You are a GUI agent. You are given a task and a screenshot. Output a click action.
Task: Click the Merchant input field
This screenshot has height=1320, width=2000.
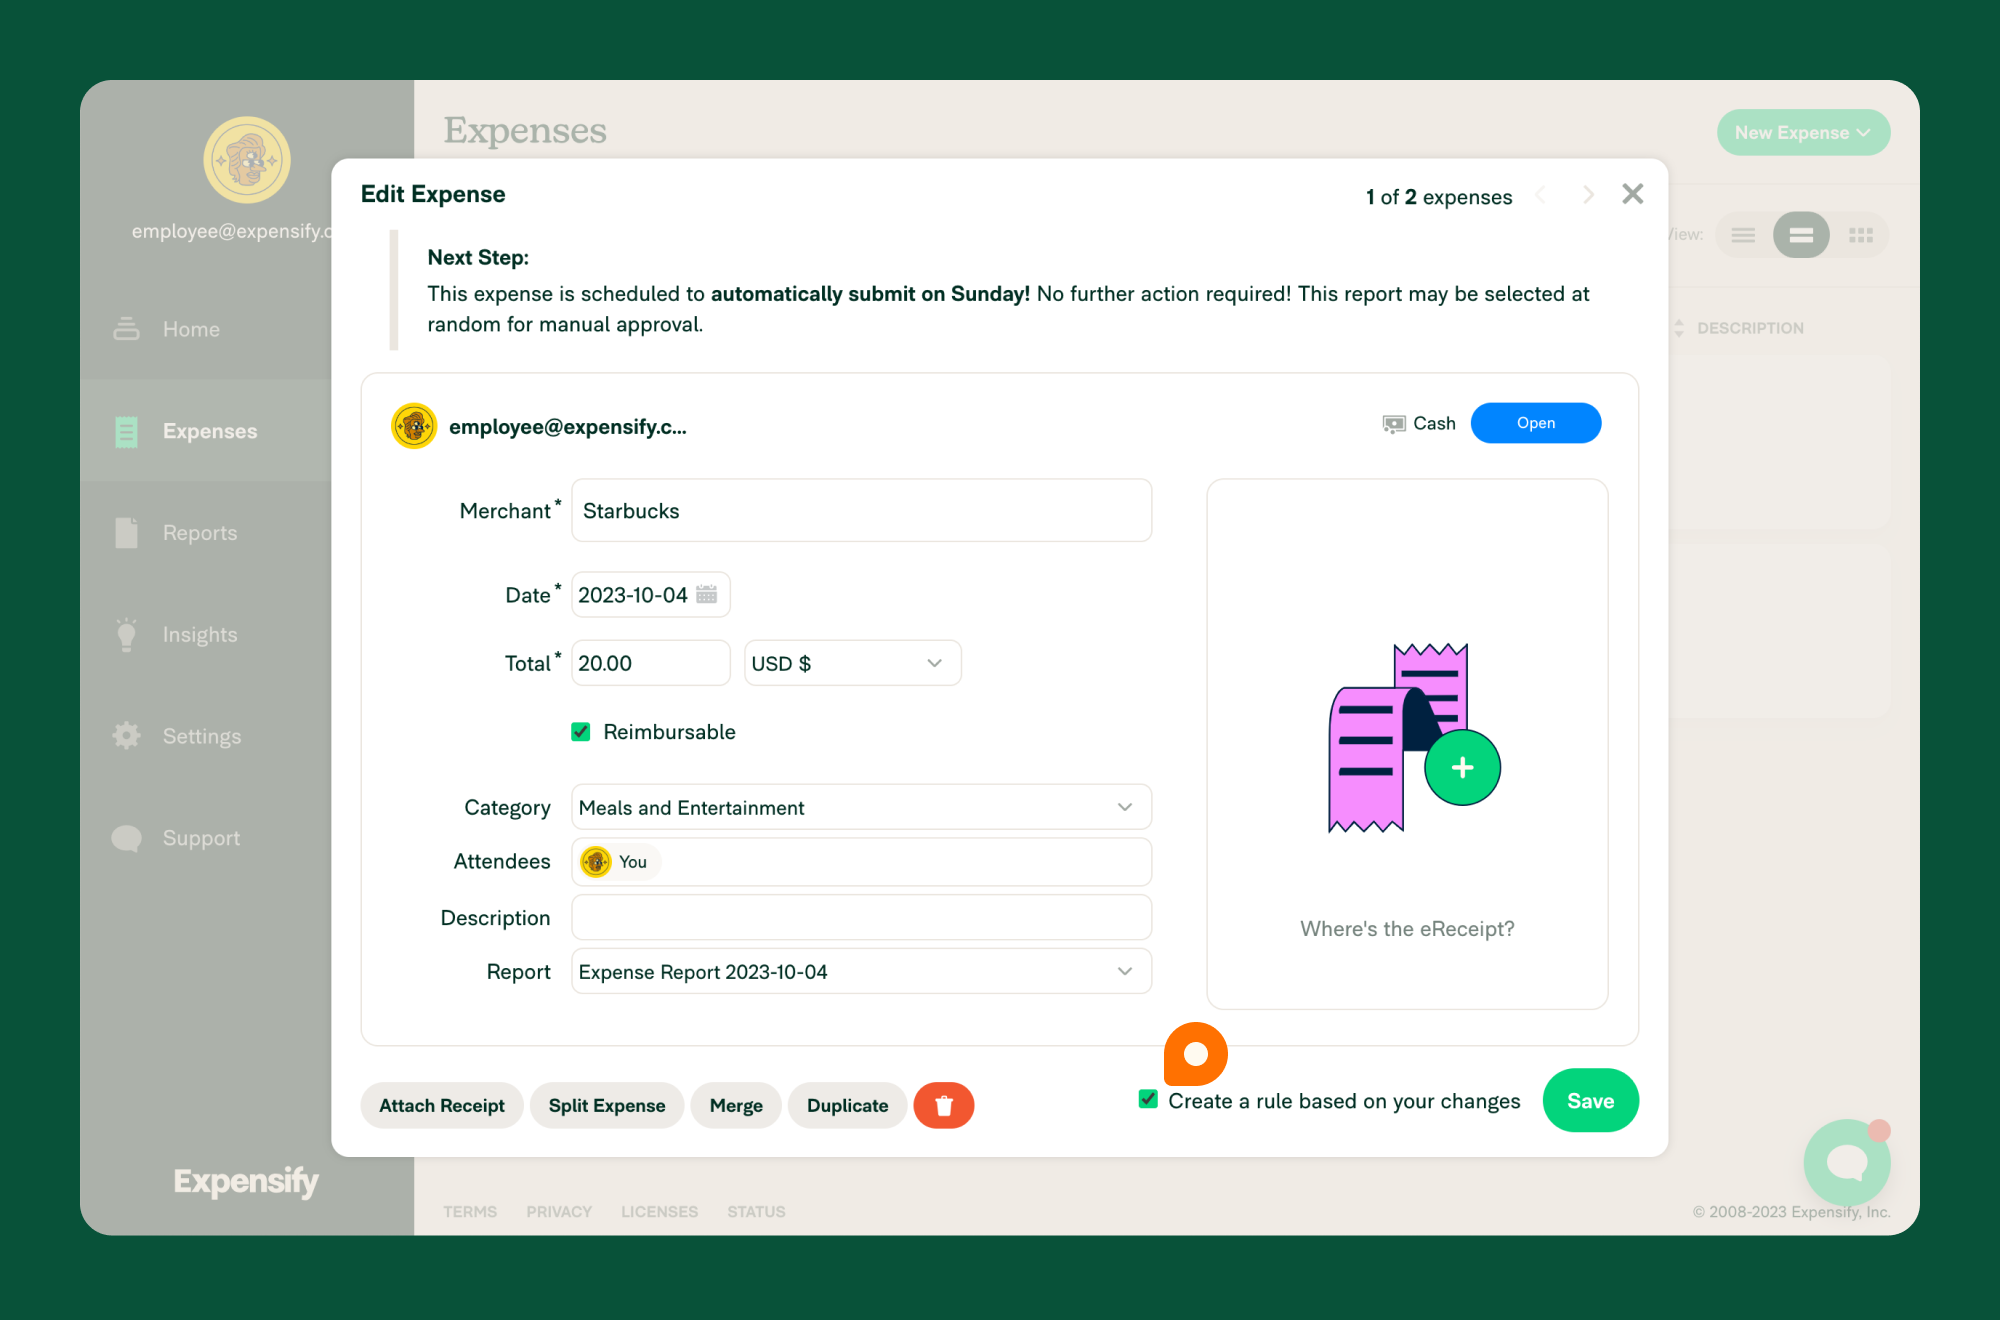point(863,510)
